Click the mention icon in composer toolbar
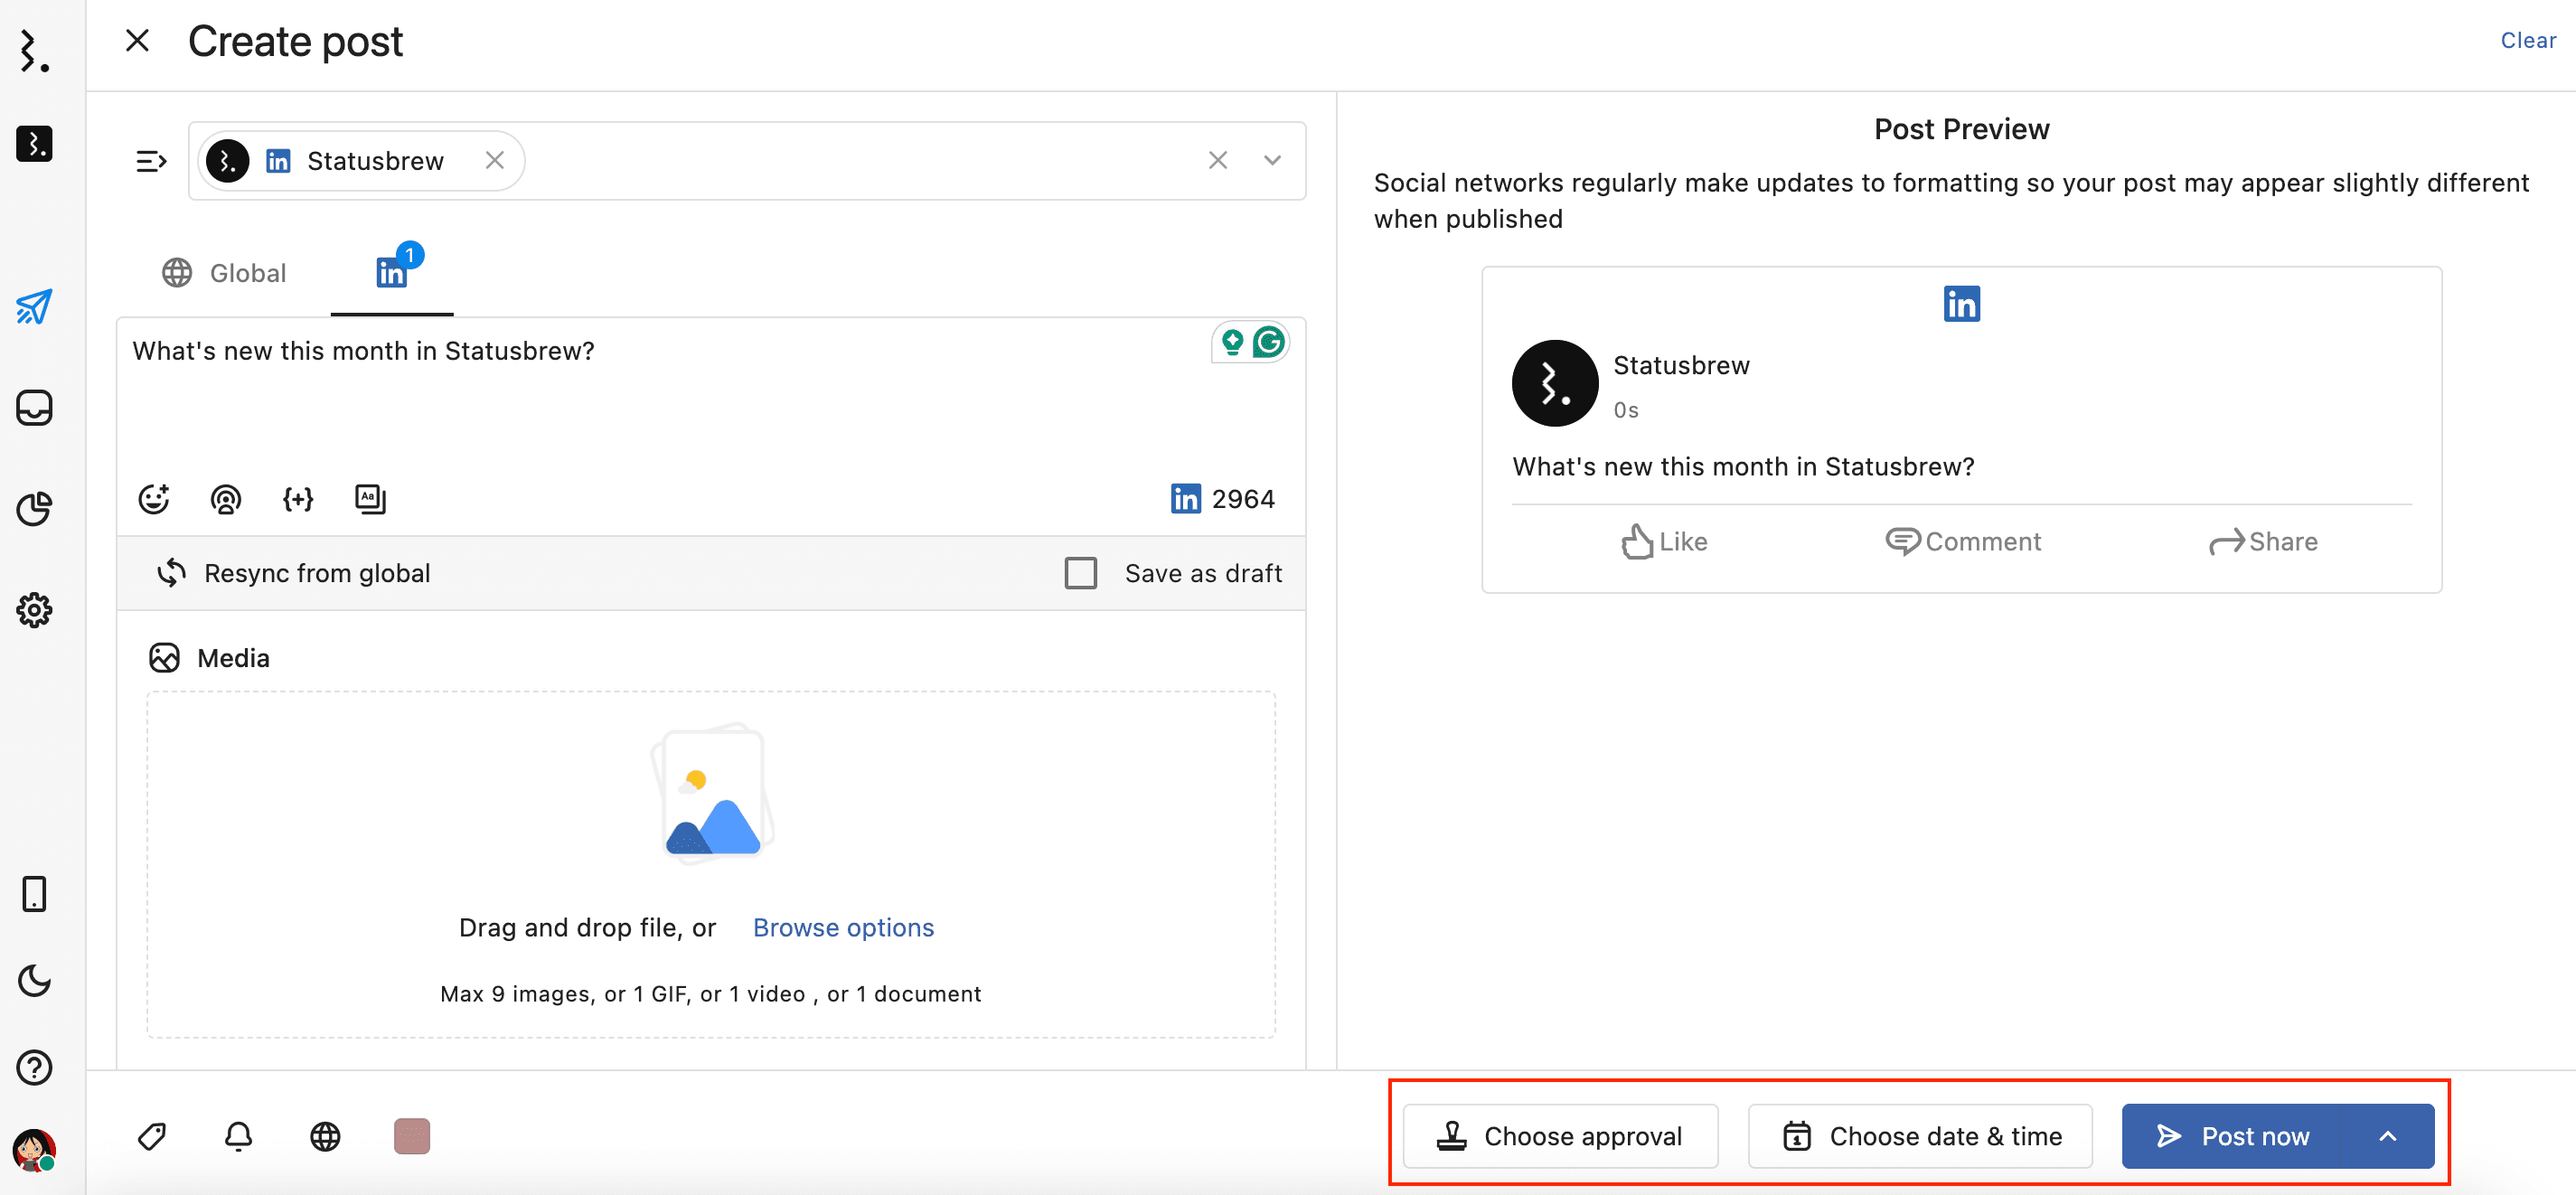 (x=225, y=498)
